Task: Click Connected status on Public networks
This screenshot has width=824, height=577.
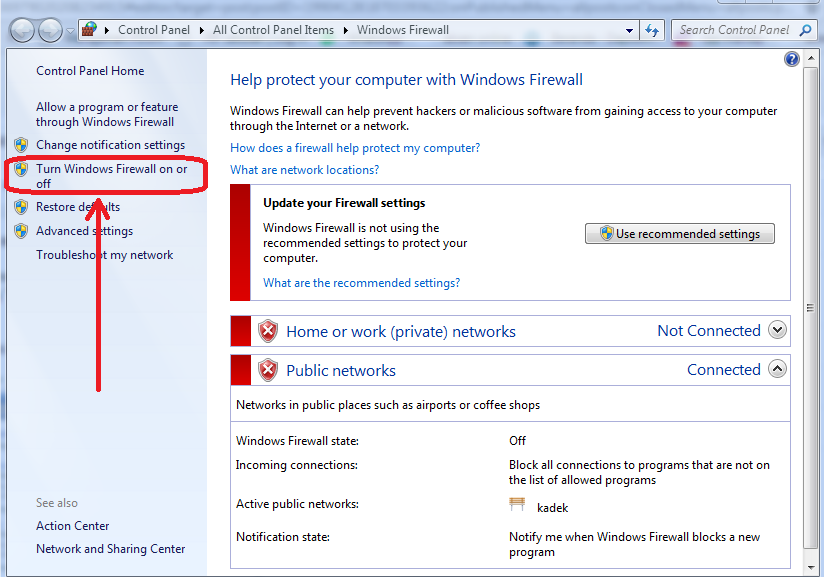Action: coord(724,369)
